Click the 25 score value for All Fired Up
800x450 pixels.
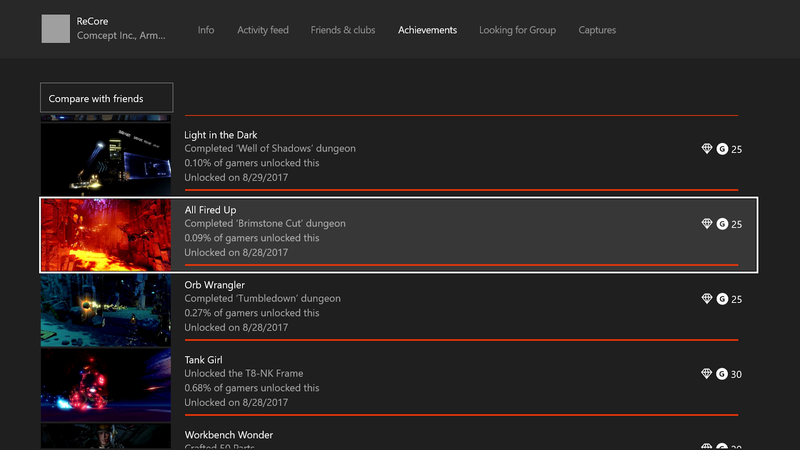(736, 224)
